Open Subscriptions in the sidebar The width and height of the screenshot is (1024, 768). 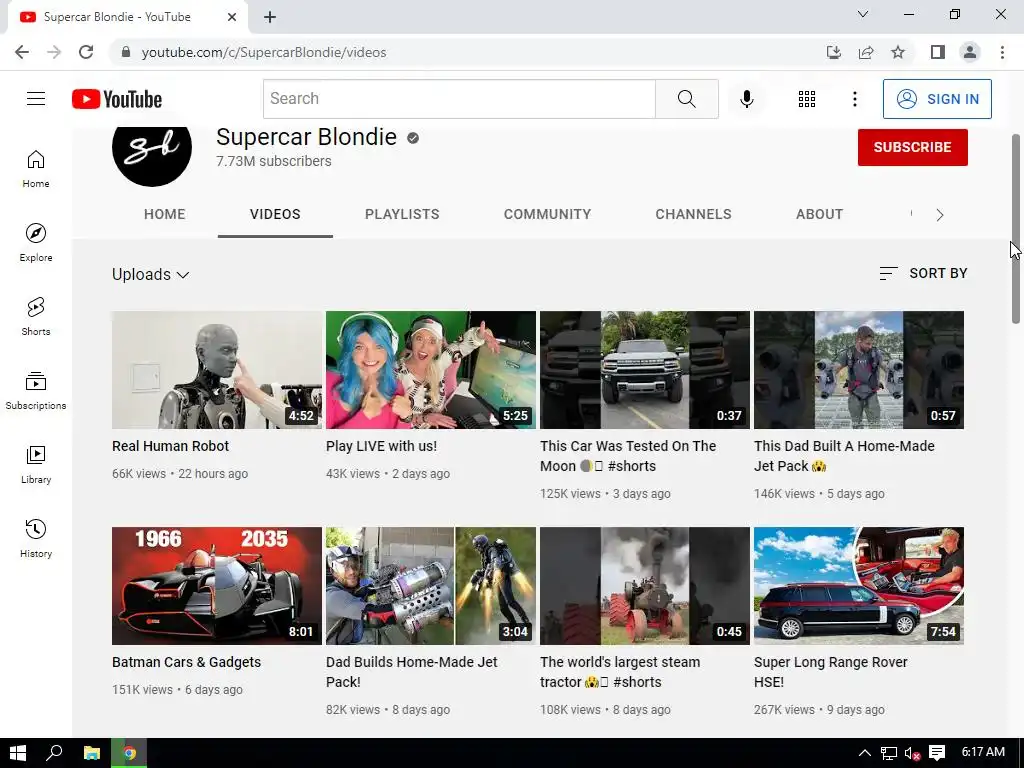pyautogui.click(x=36, y=391)
